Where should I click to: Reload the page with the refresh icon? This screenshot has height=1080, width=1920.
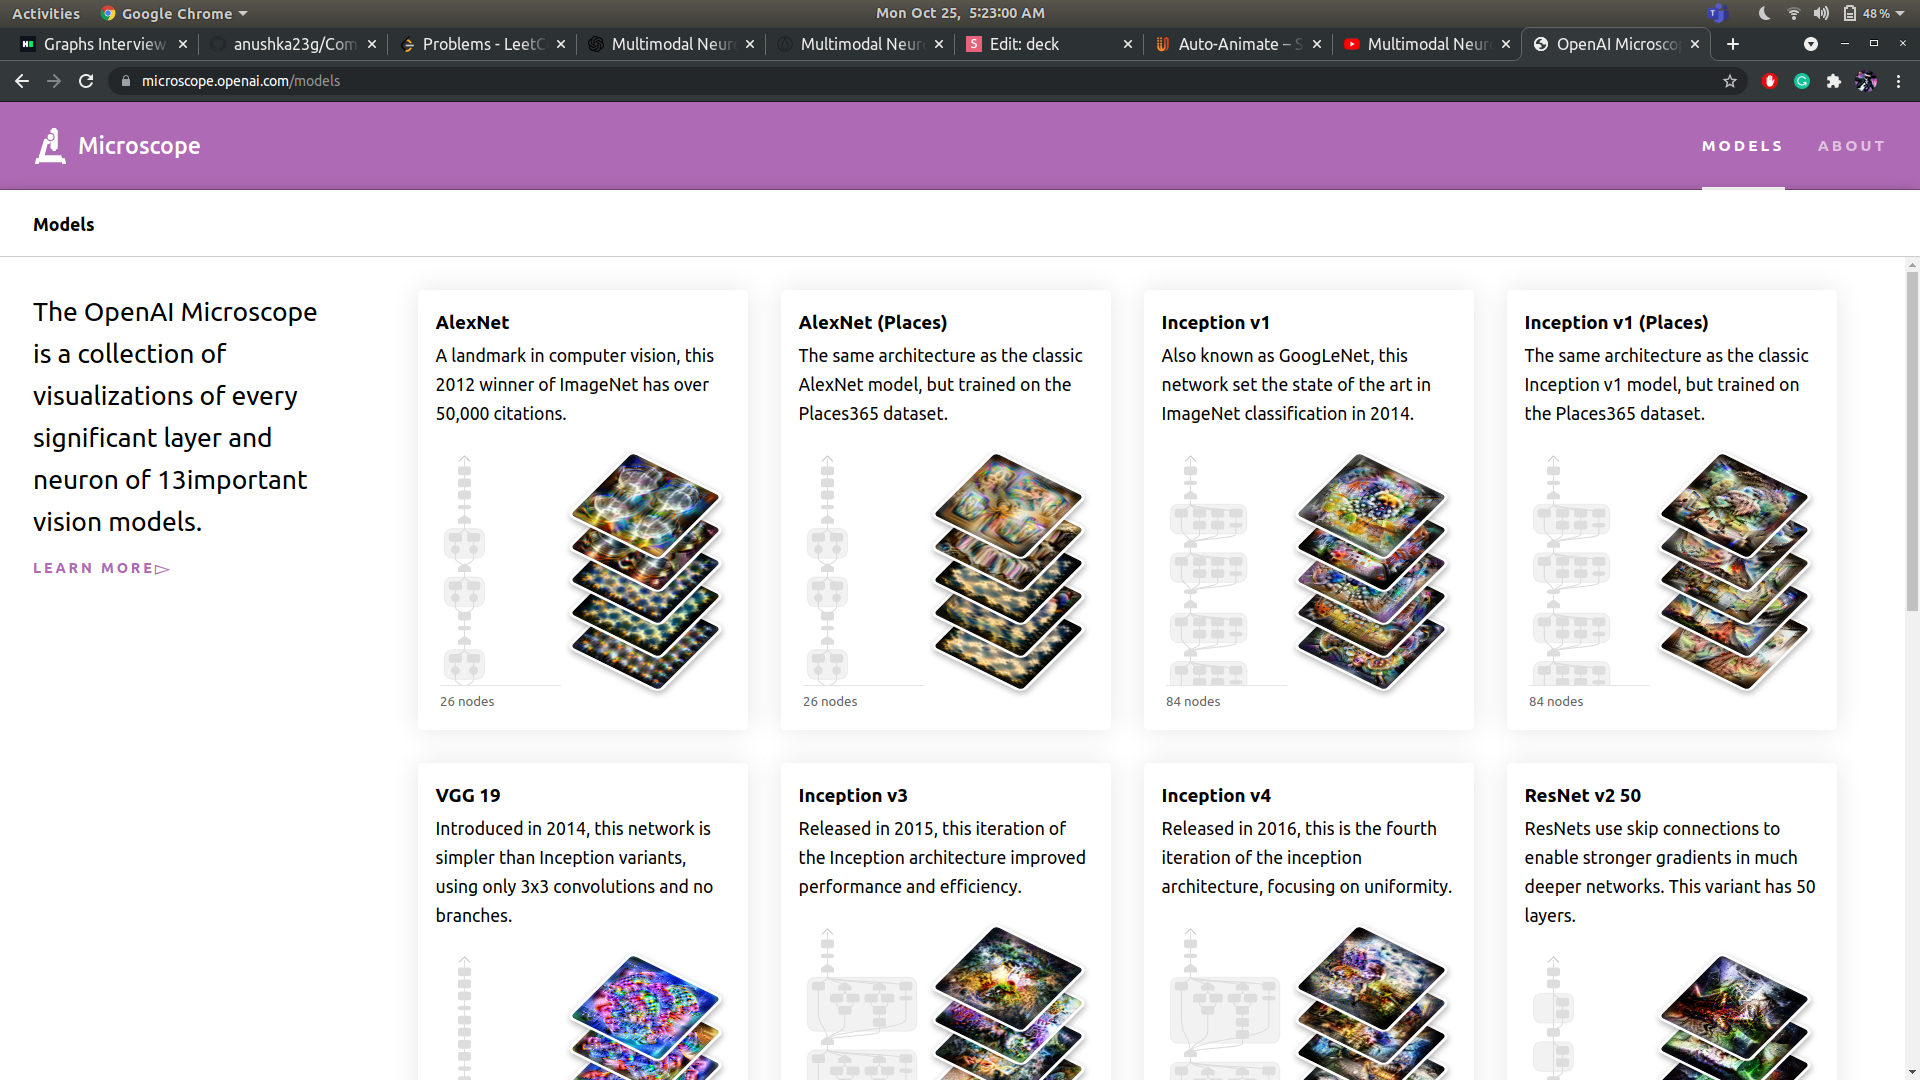tap(86, 81)
